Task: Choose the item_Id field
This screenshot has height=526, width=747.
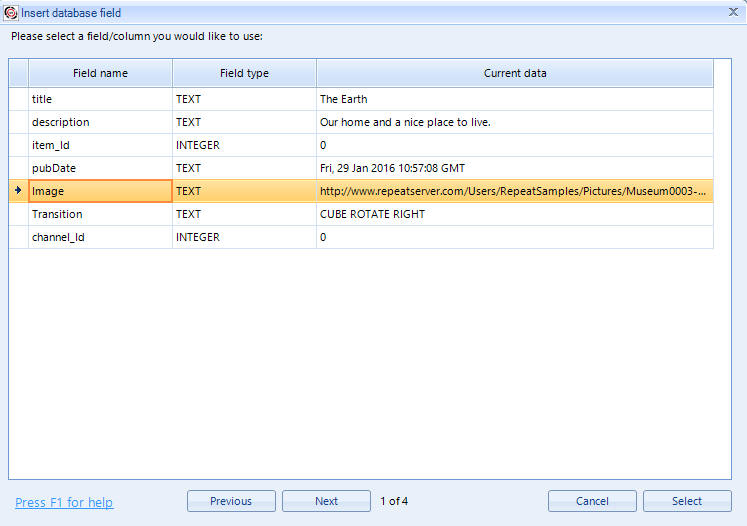Action: click(x=101, y=145)
